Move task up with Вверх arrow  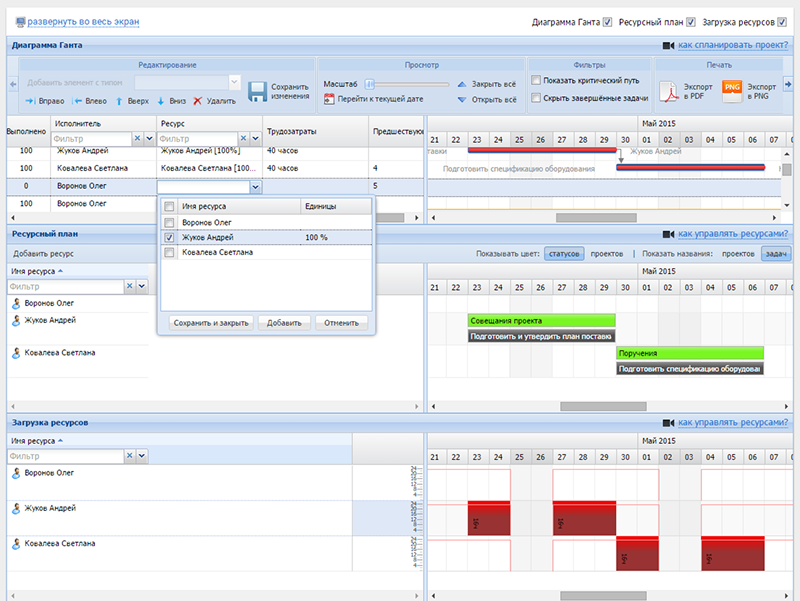pos(119,101)
